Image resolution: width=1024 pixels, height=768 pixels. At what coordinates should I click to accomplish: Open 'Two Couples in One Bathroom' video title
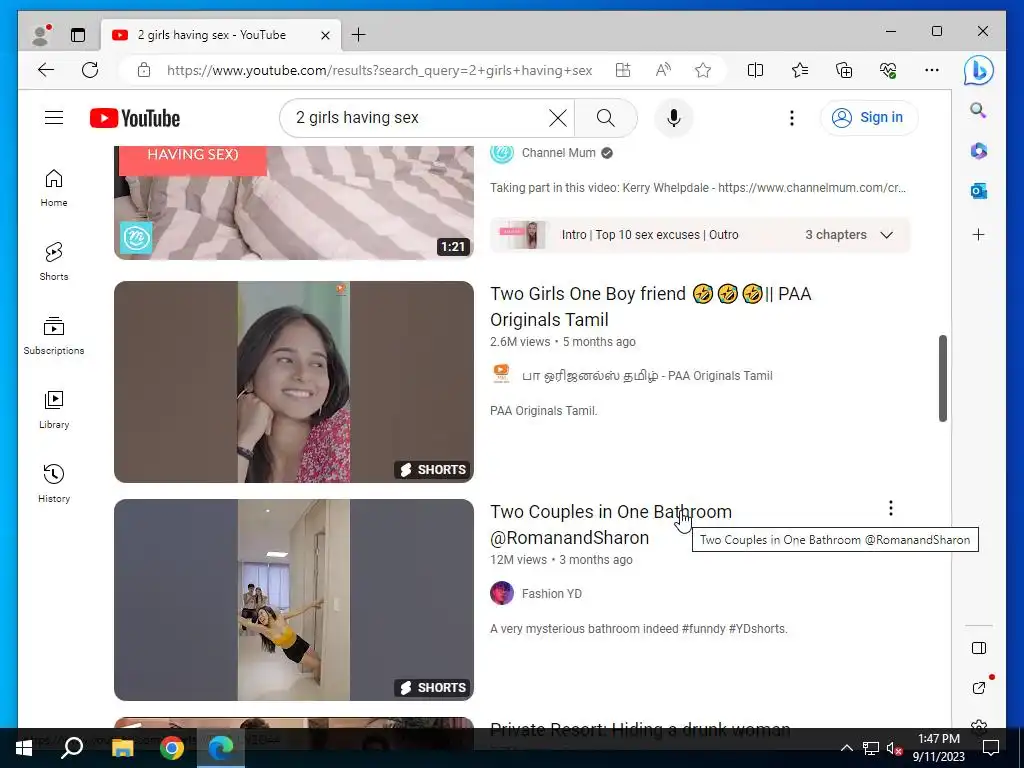coord(611,524)
